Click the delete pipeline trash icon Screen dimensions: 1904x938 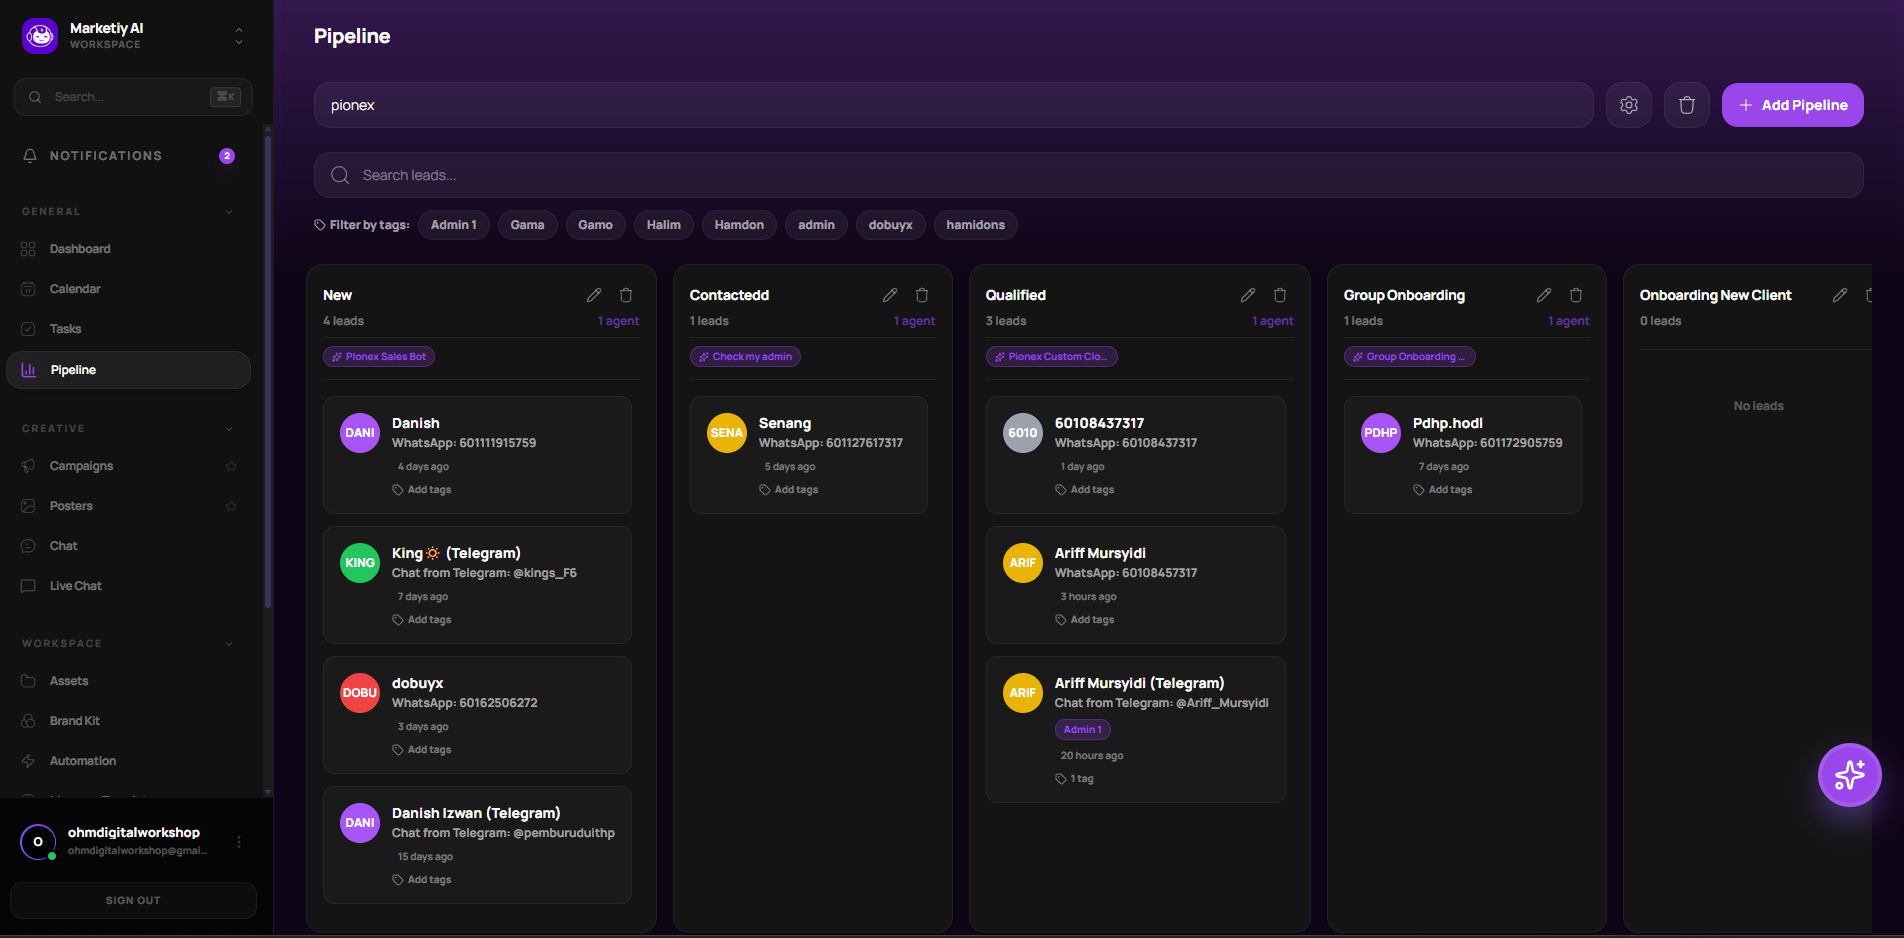(1686, 105)
